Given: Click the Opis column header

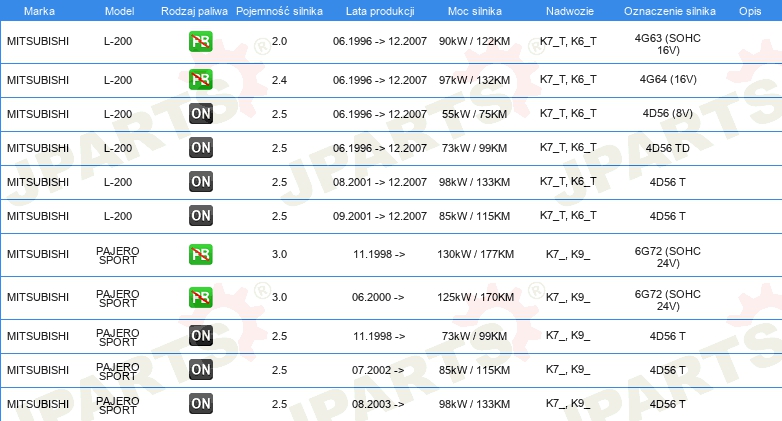Looking at the screenshot, I should pos(750,11).
